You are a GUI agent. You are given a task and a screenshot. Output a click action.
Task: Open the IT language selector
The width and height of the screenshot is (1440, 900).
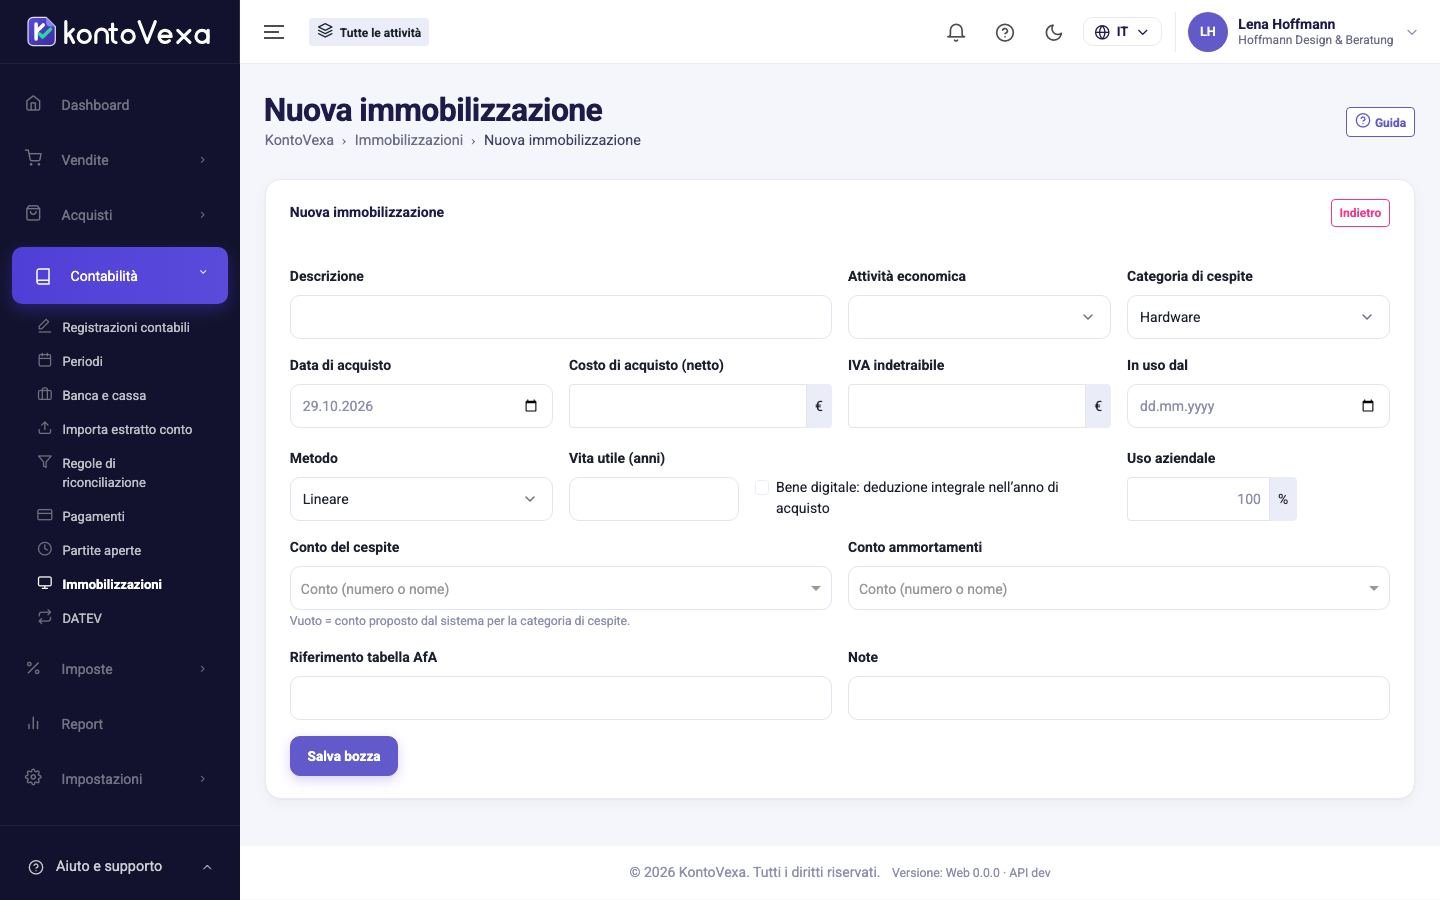tap(1122, 32)
